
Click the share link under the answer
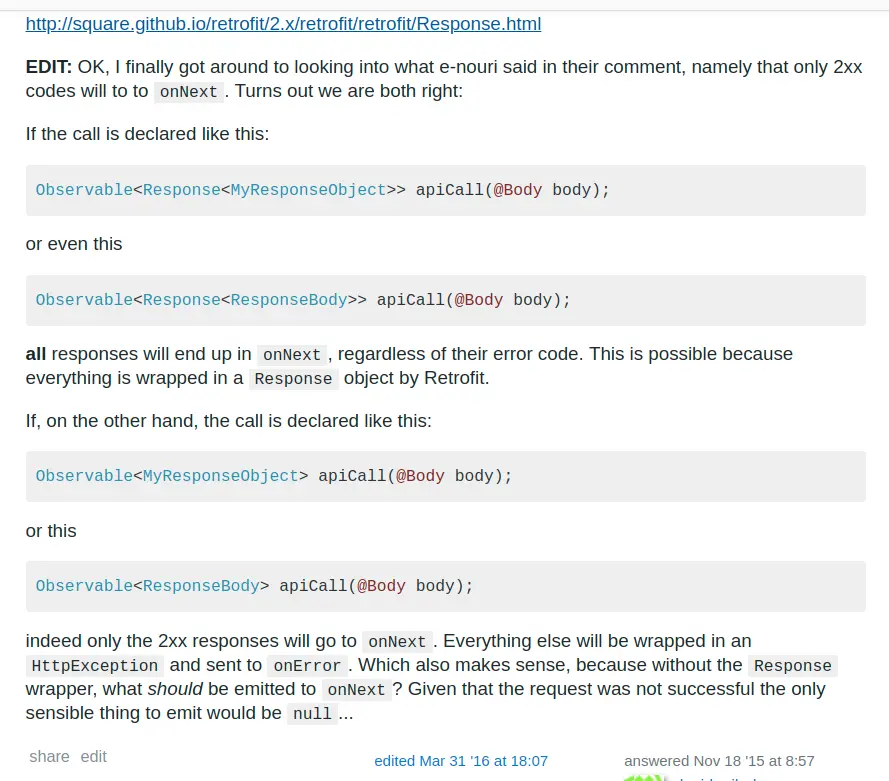(49, 757)
